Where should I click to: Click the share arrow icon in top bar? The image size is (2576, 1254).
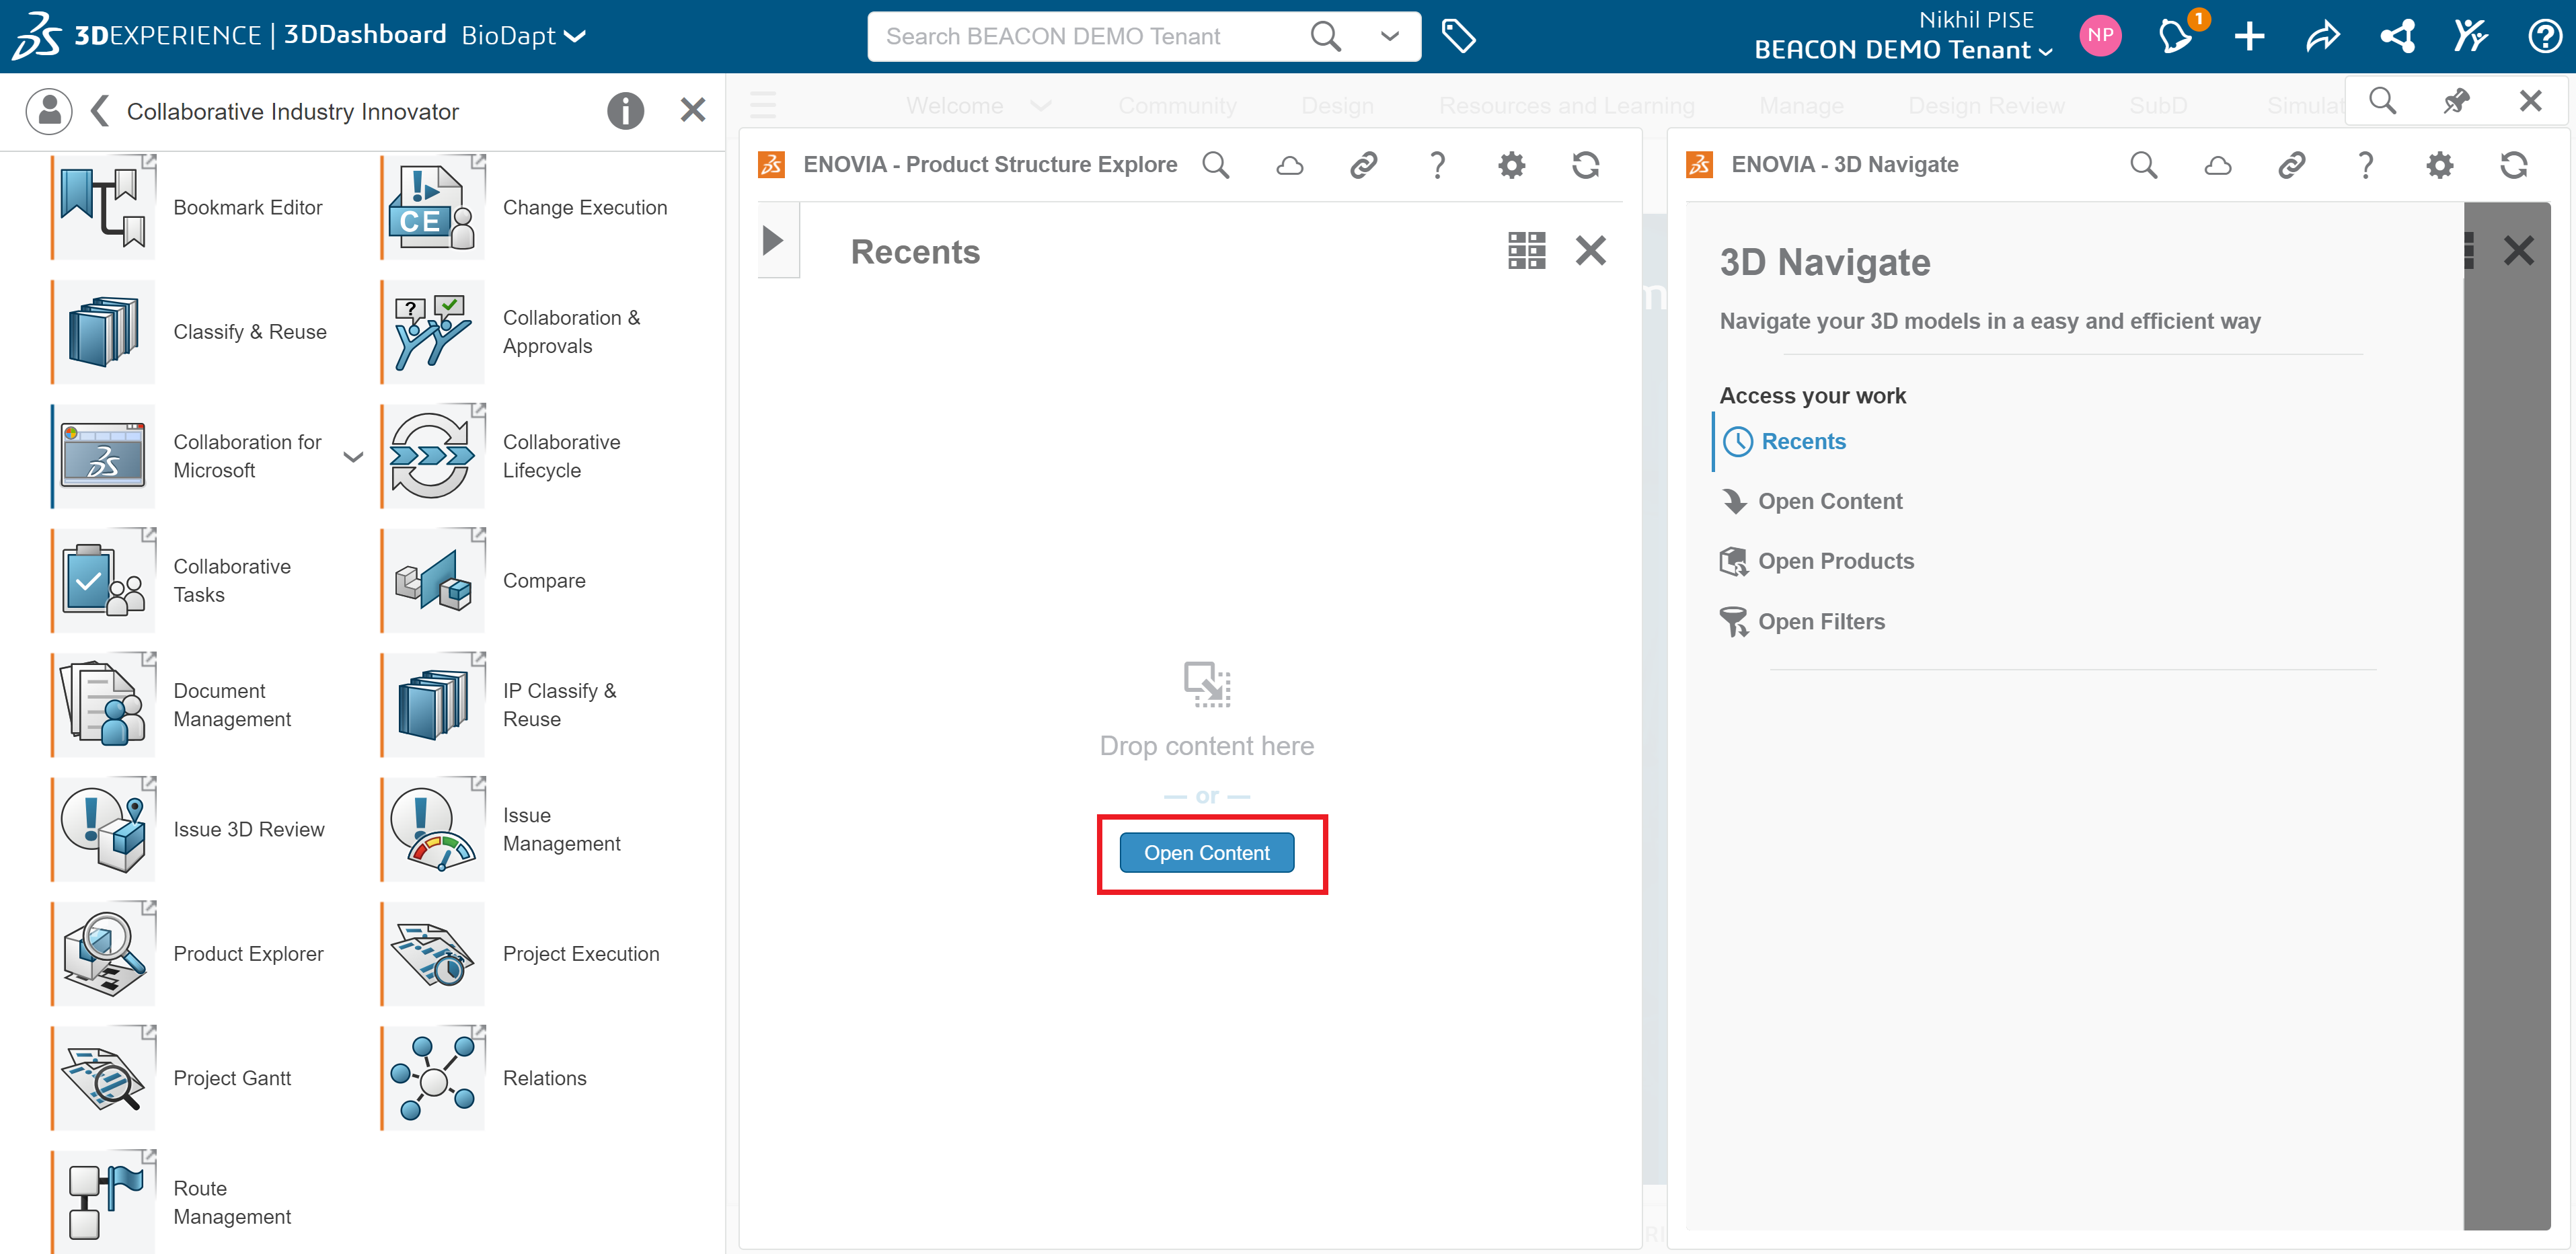click(x=2323, y=37)
